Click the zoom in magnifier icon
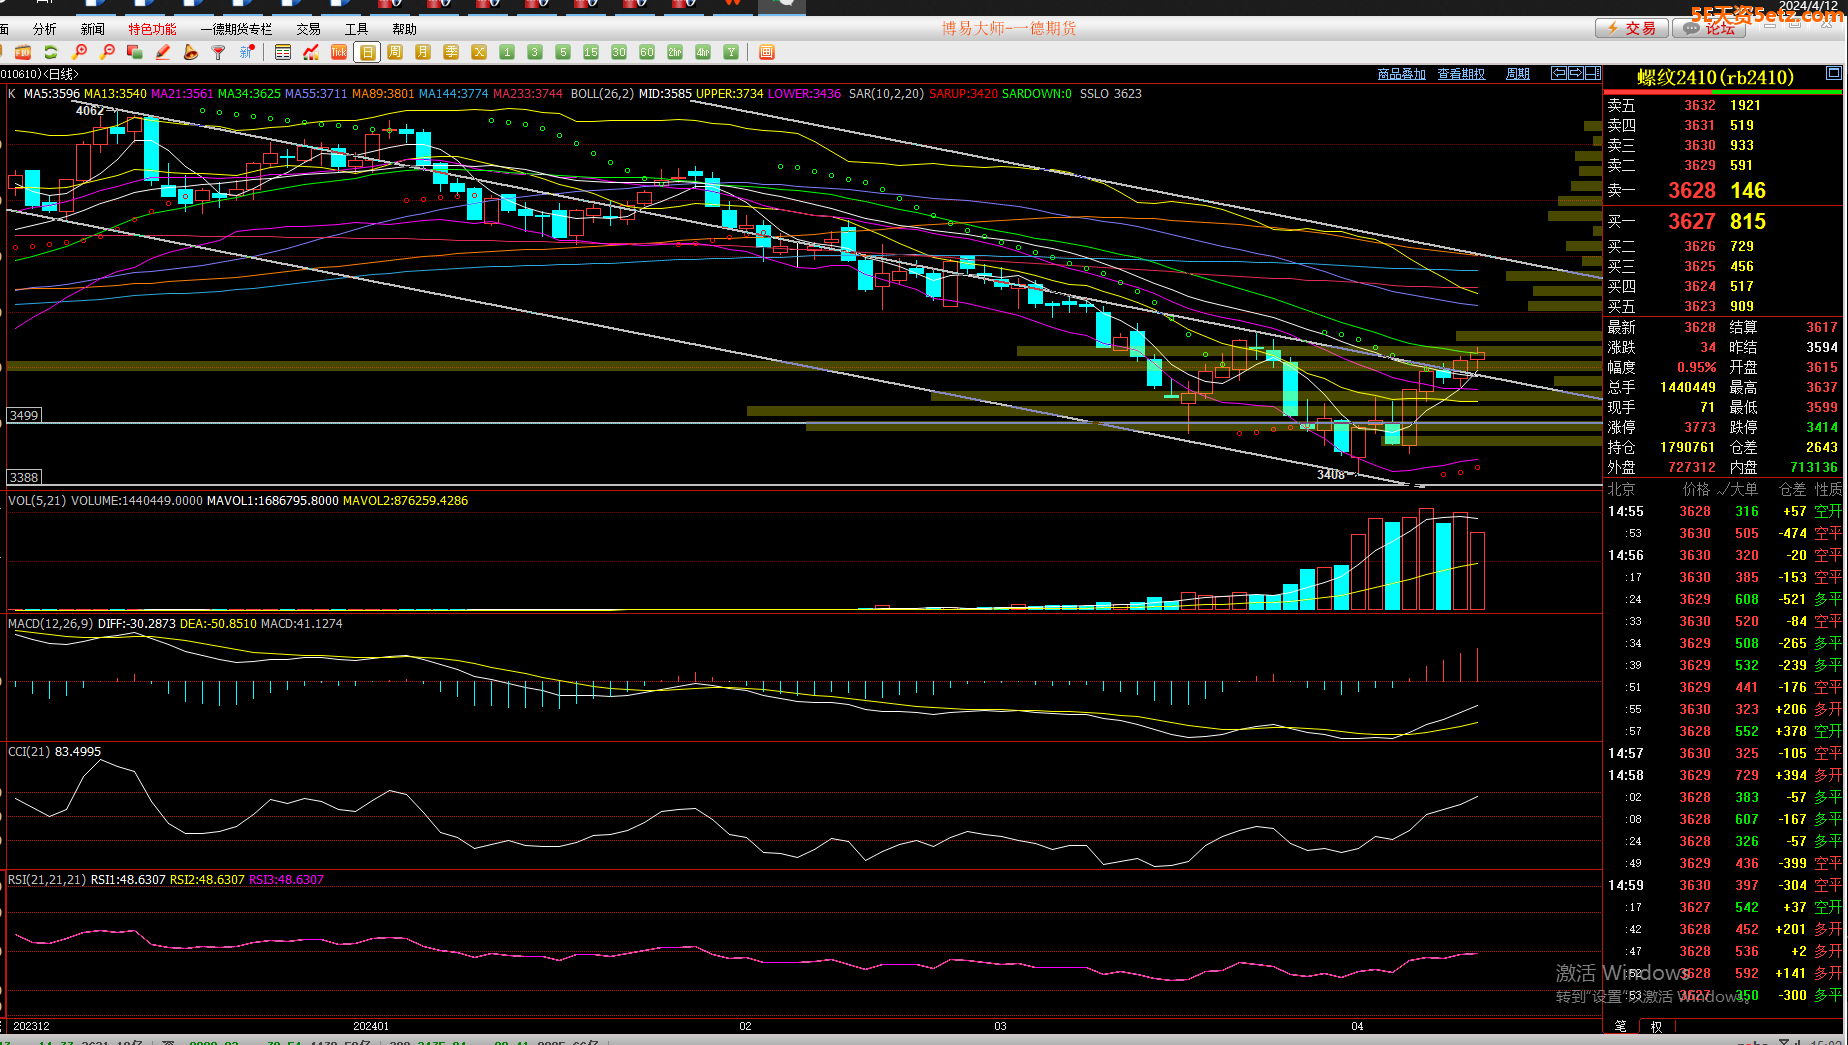Image resolution: width=1848 pixels, height=1045 pixels. coord(80,52)
